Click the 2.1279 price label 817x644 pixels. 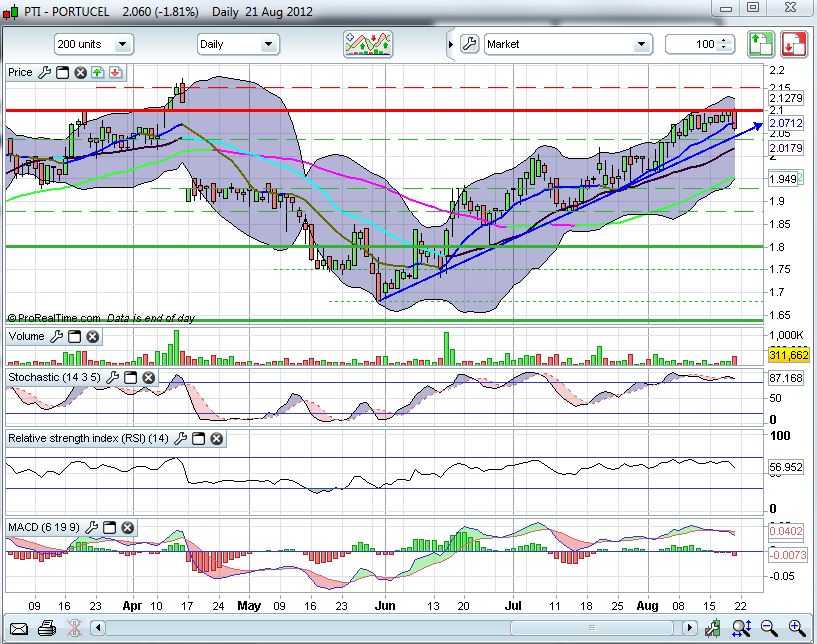click(786, 98)
